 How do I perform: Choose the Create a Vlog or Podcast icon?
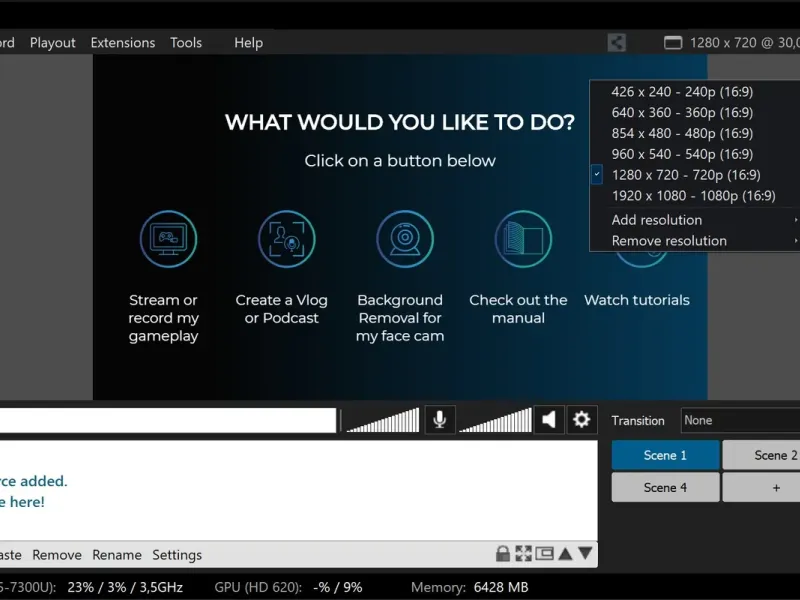(287, 239)
